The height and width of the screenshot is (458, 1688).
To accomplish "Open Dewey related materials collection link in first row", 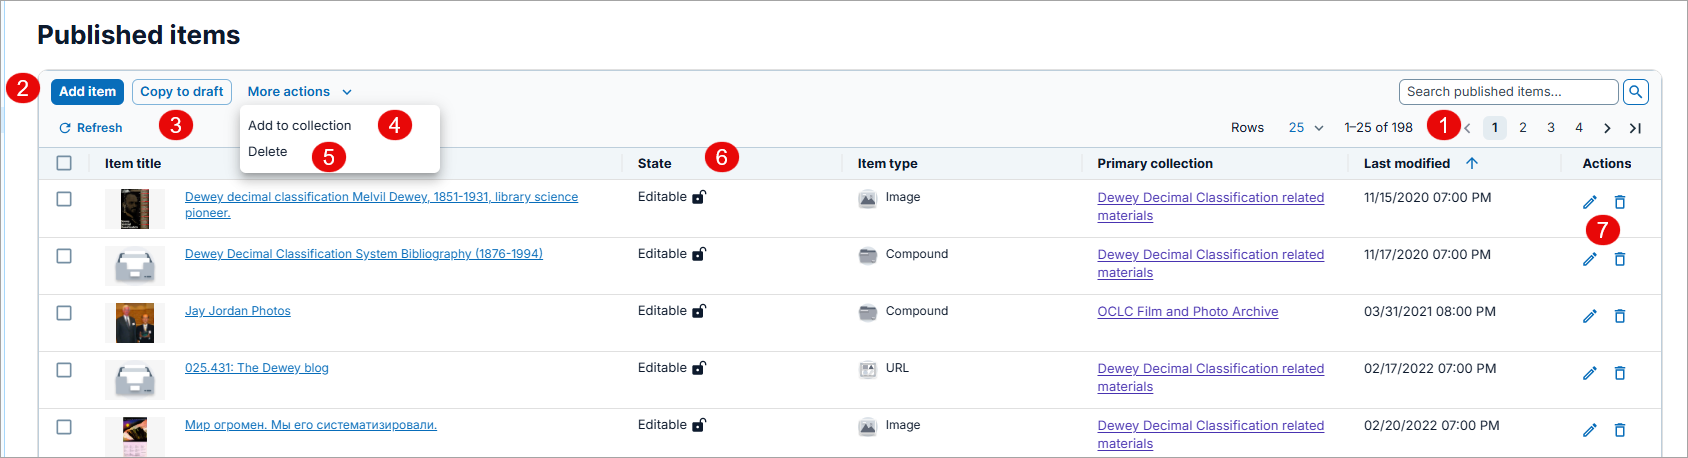I will 1211,207.
